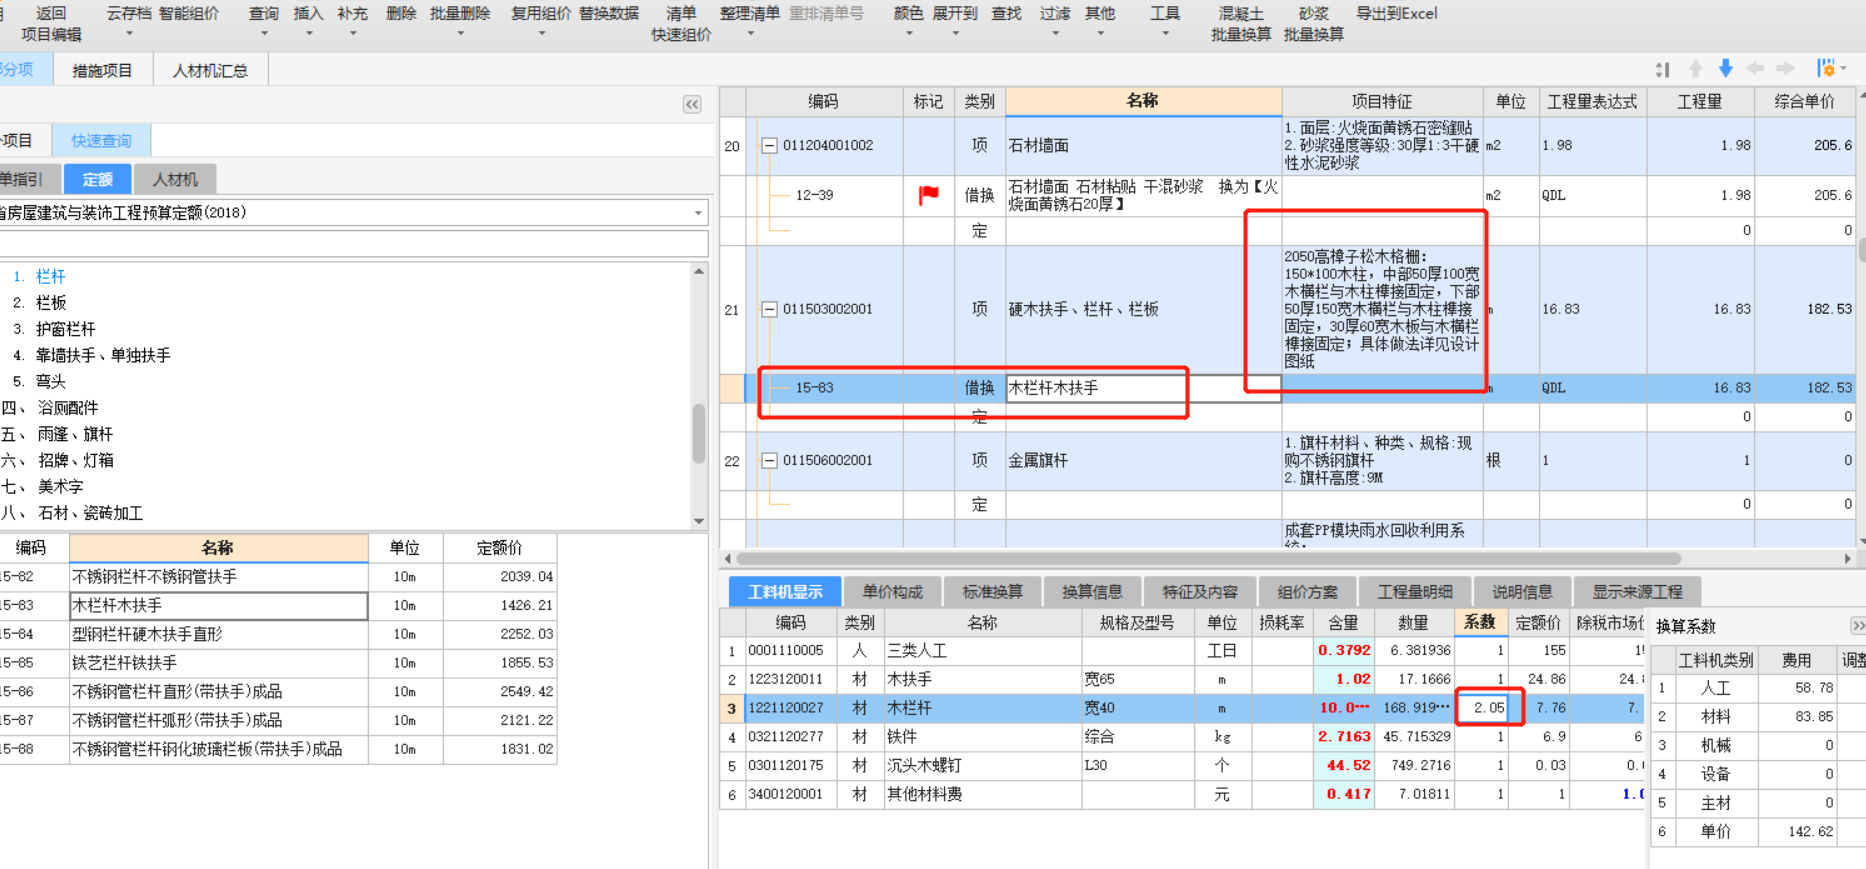Click the right table horizontal scrollbar

(1208, 558)
